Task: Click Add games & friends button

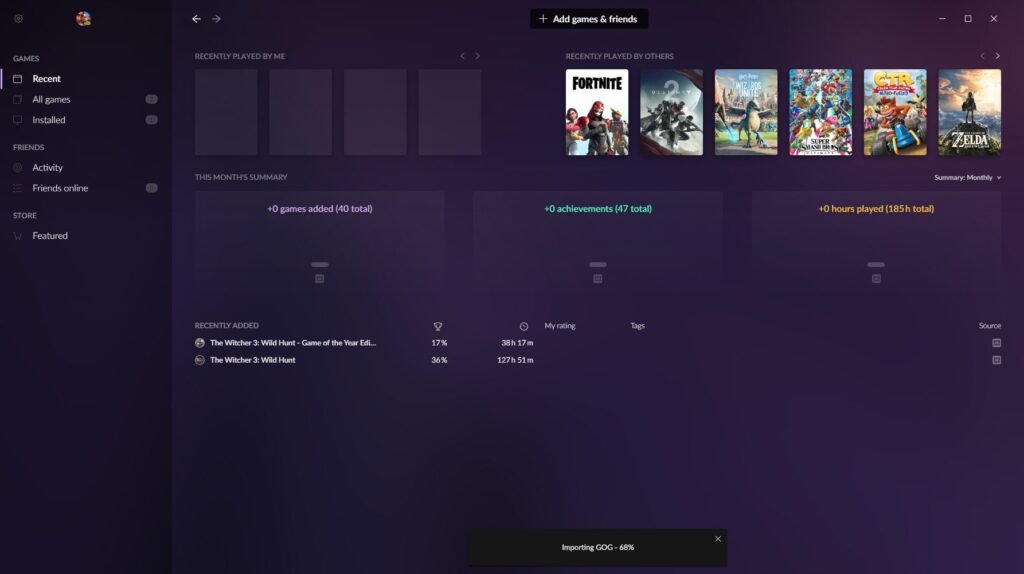Action: pyautogui.click(x=589, y=18)
